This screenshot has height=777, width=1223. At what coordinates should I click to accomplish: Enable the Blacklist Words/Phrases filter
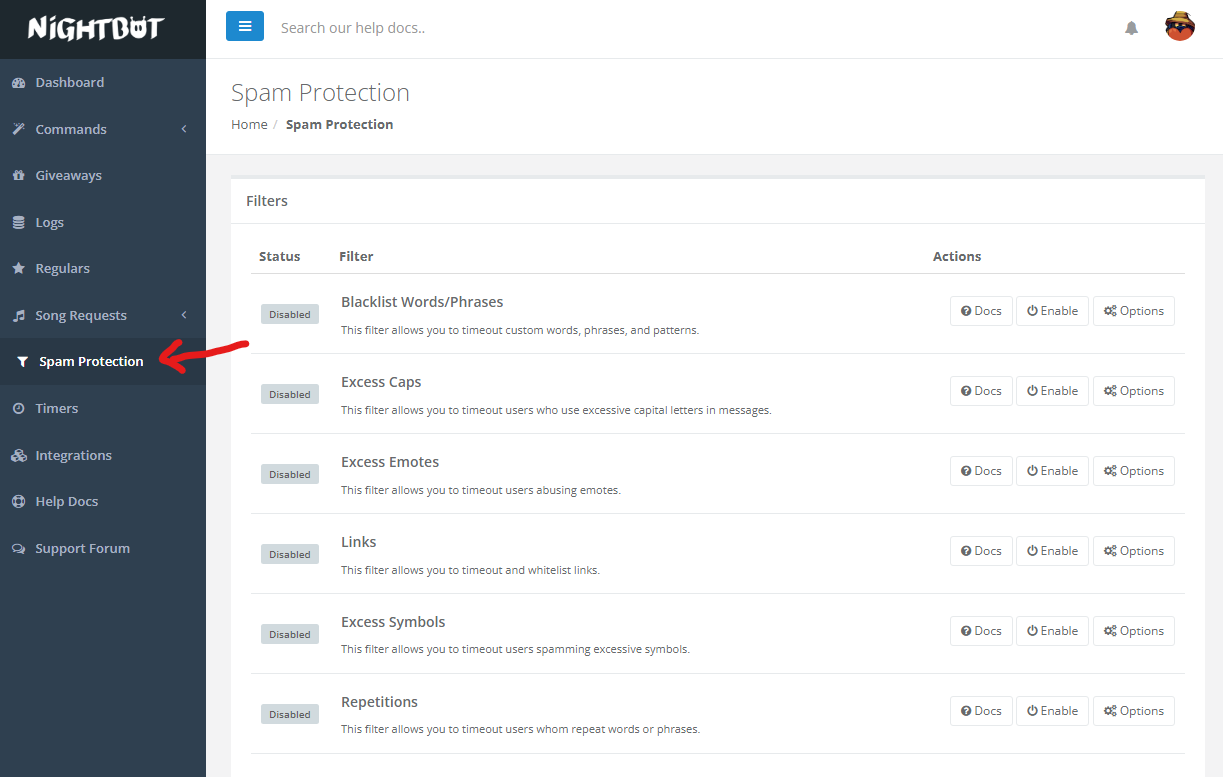pos(1052,311)
